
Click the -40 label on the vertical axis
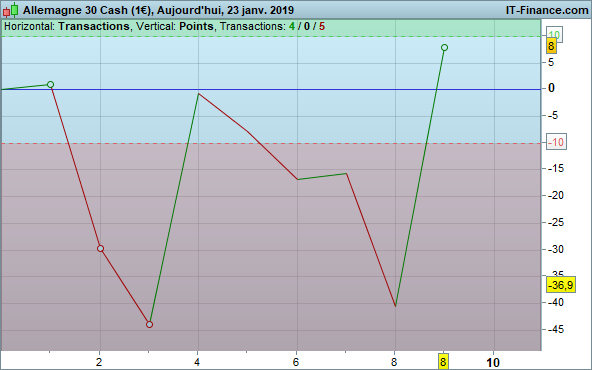(555, 302)
